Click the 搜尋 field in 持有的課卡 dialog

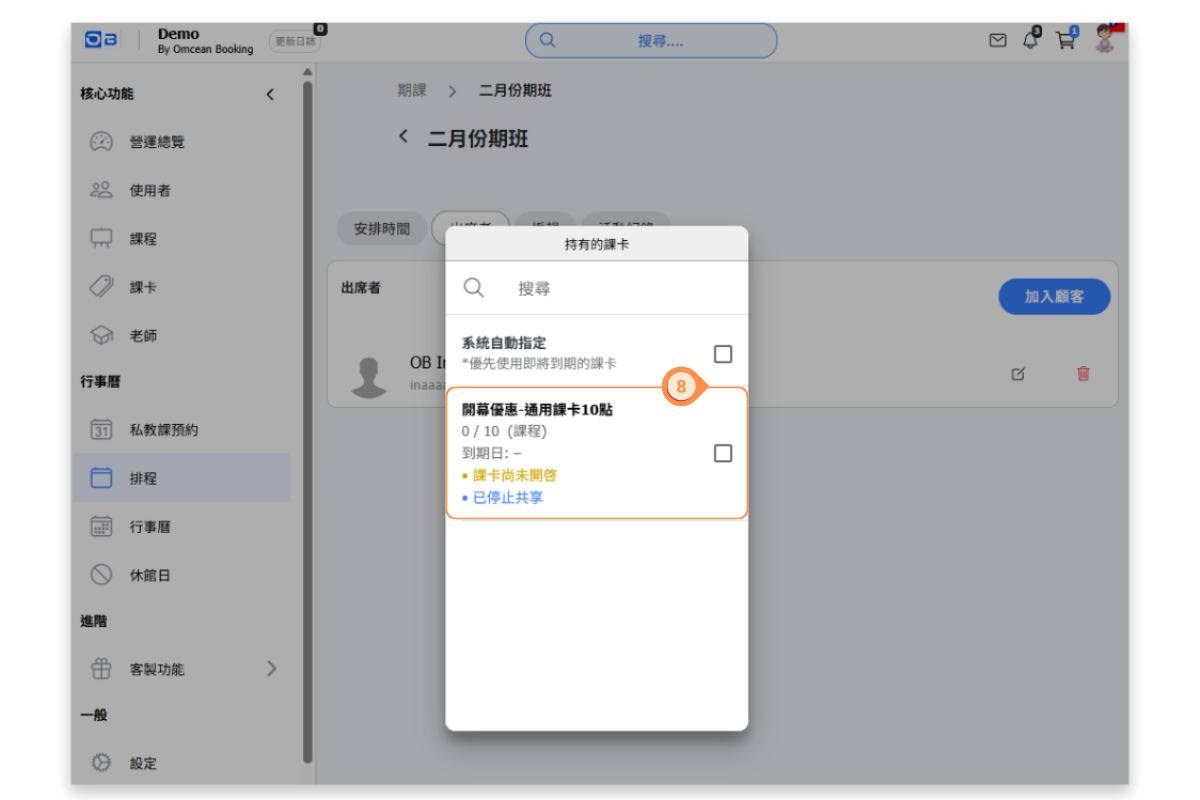pos(620,289)
